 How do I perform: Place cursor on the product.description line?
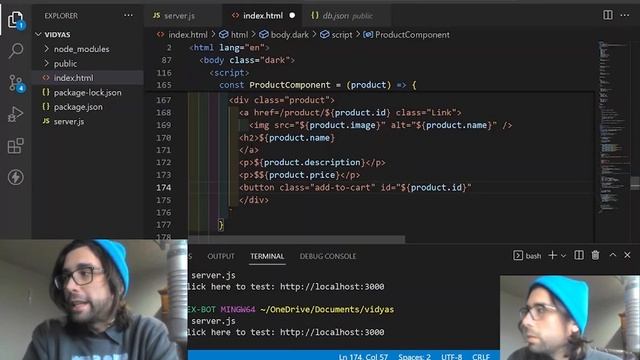312,162
